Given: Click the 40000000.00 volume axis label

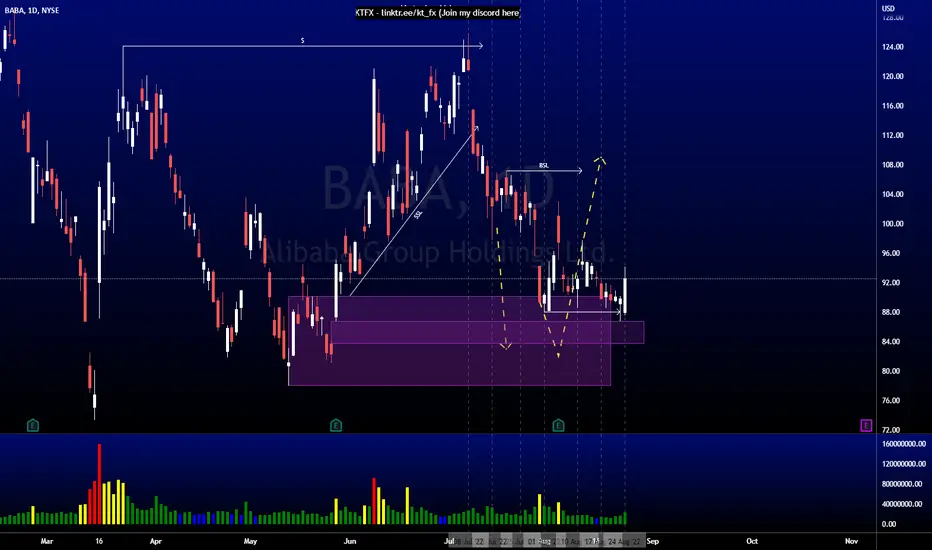Looking at the screenshot, I should pos(903,504).
